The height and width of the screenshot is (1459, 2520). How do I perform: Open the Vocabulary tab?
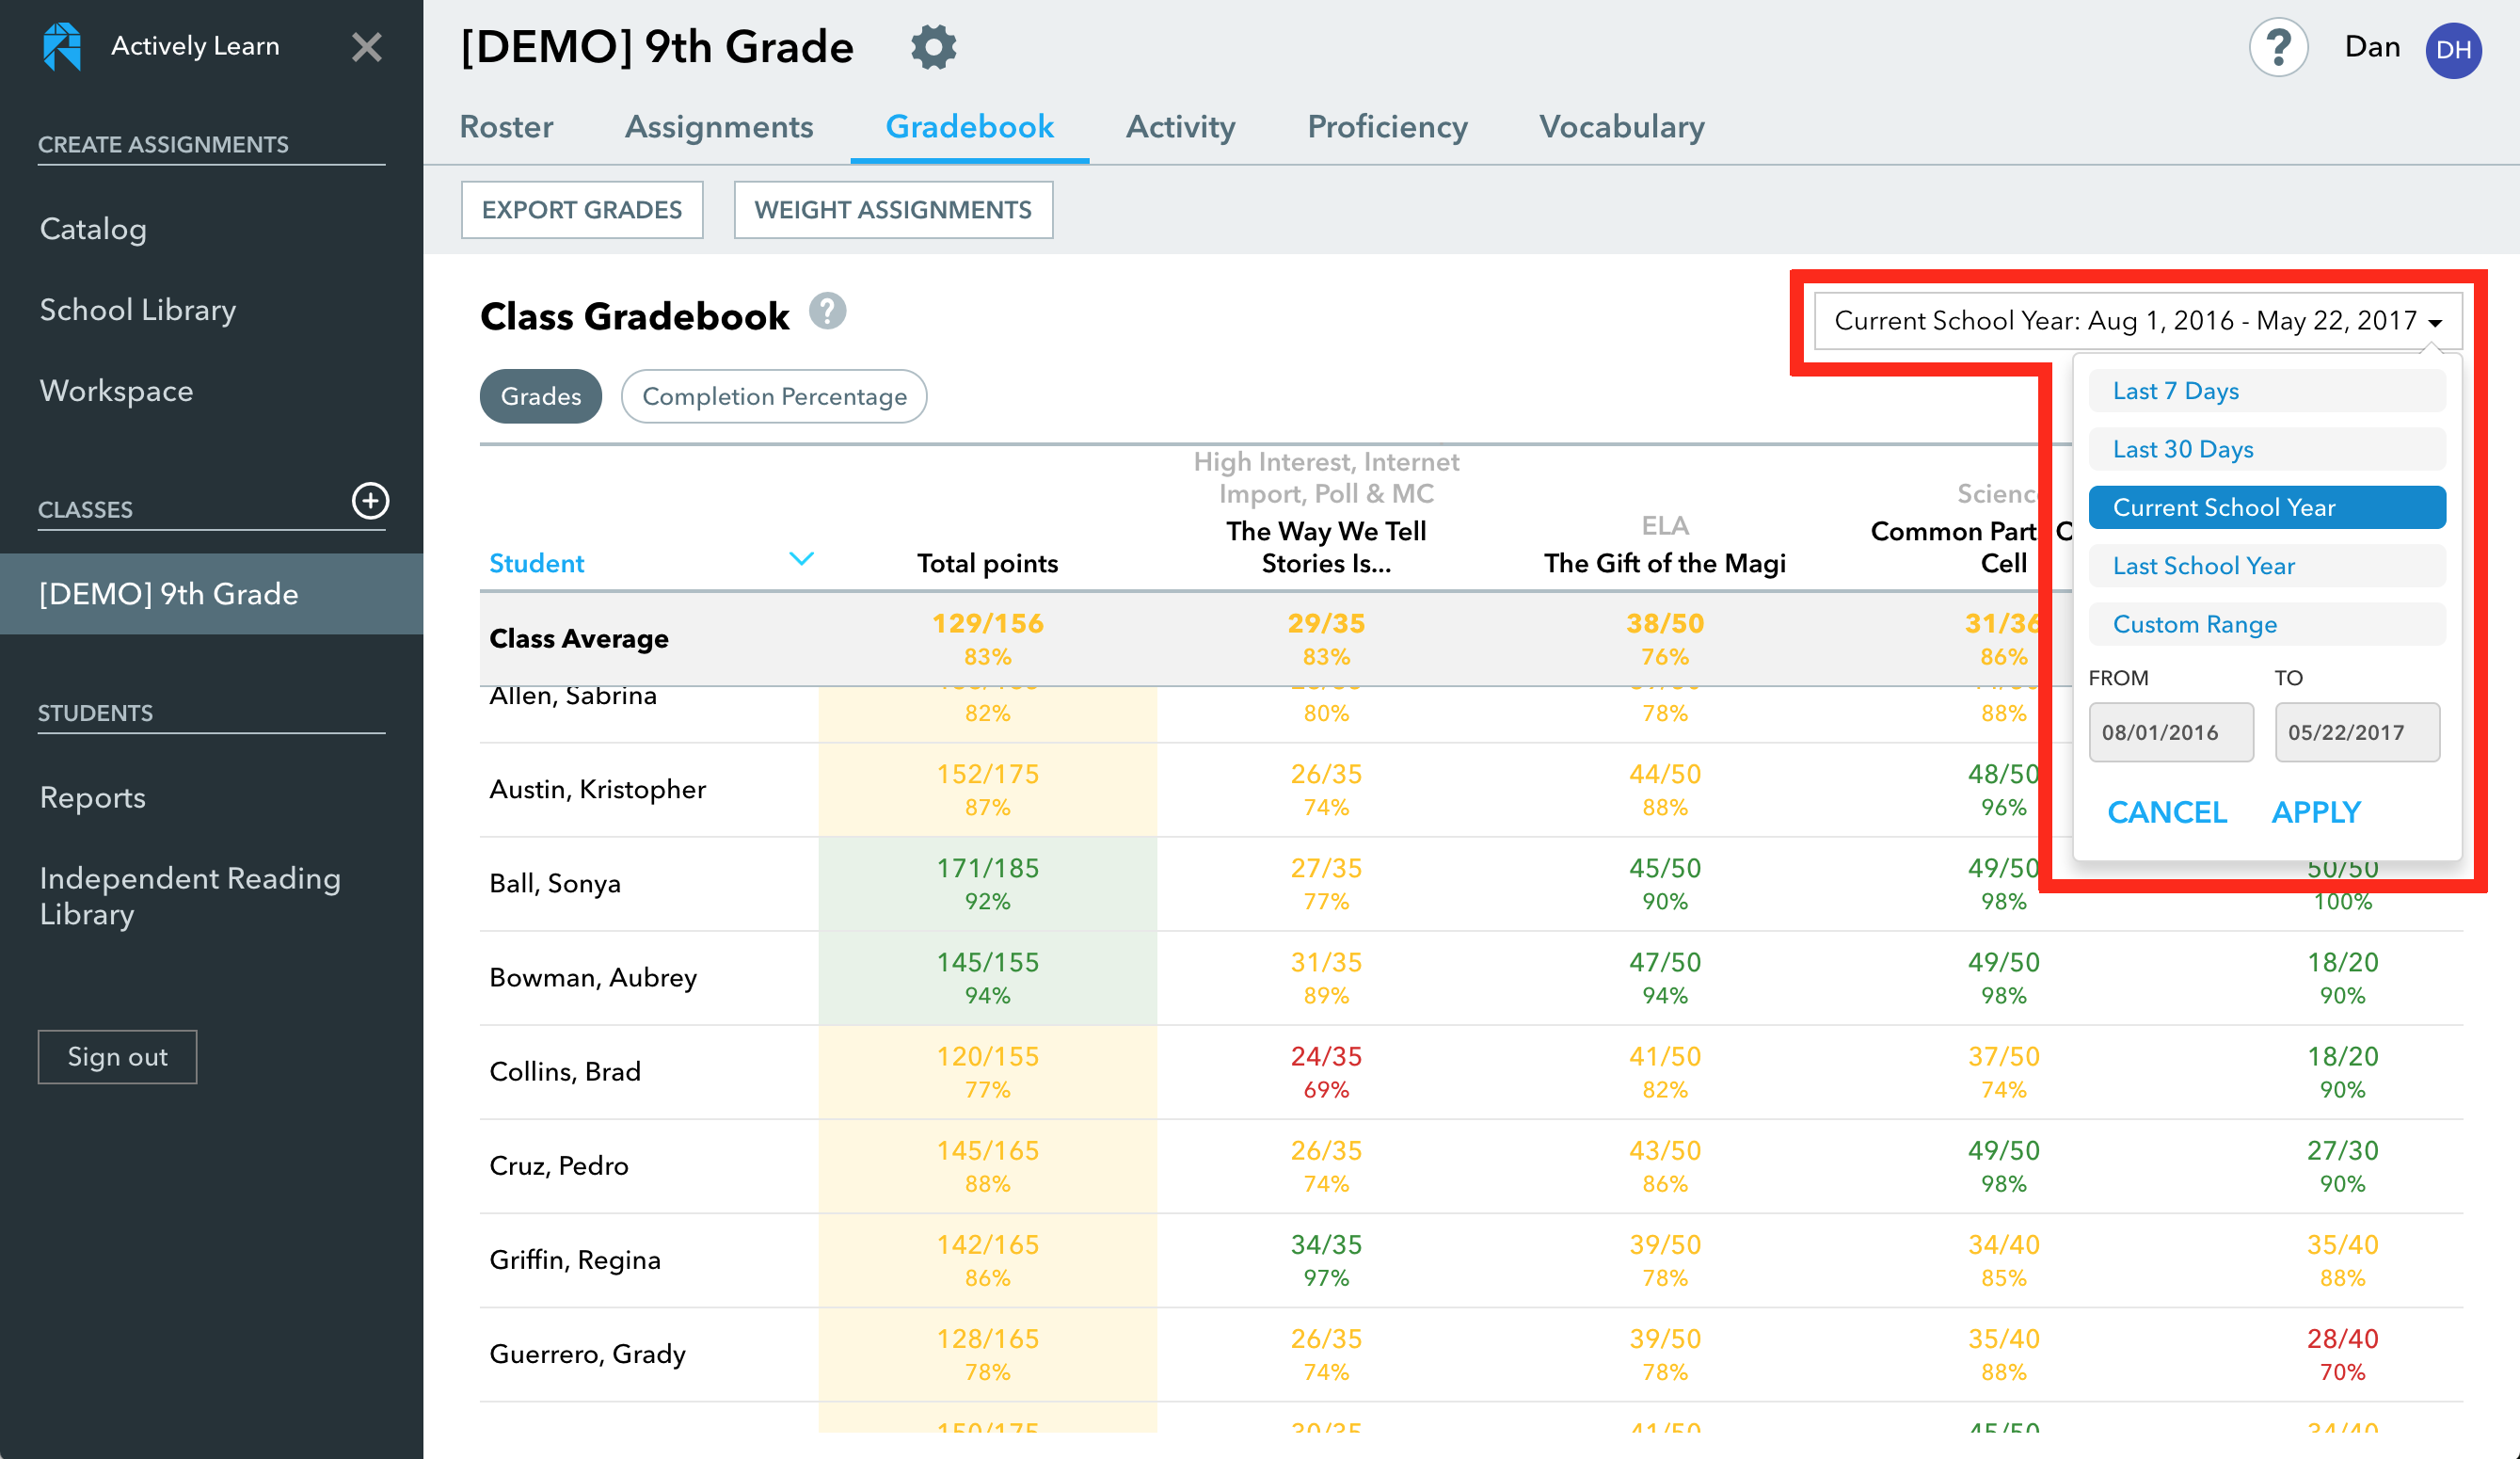tap(1621, 127)
